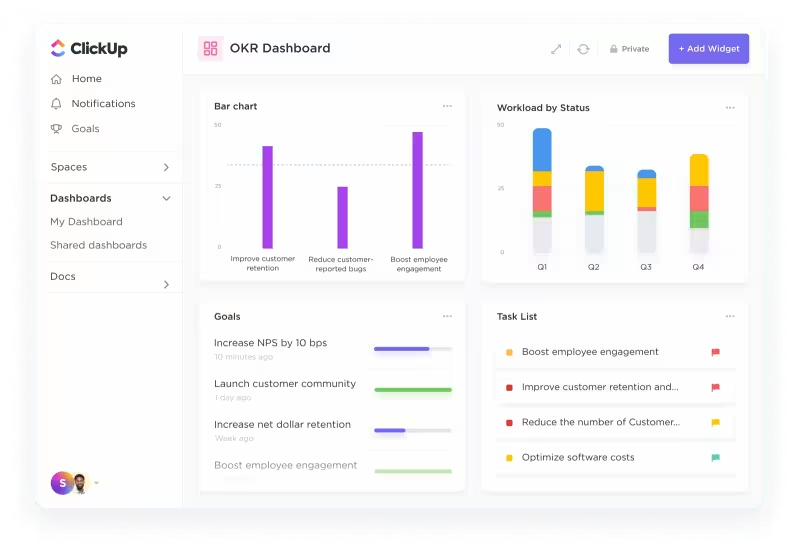This screenshot has width=800, height=555.
Task: Click the user photo avatar
Action: (x=80, y=483)
